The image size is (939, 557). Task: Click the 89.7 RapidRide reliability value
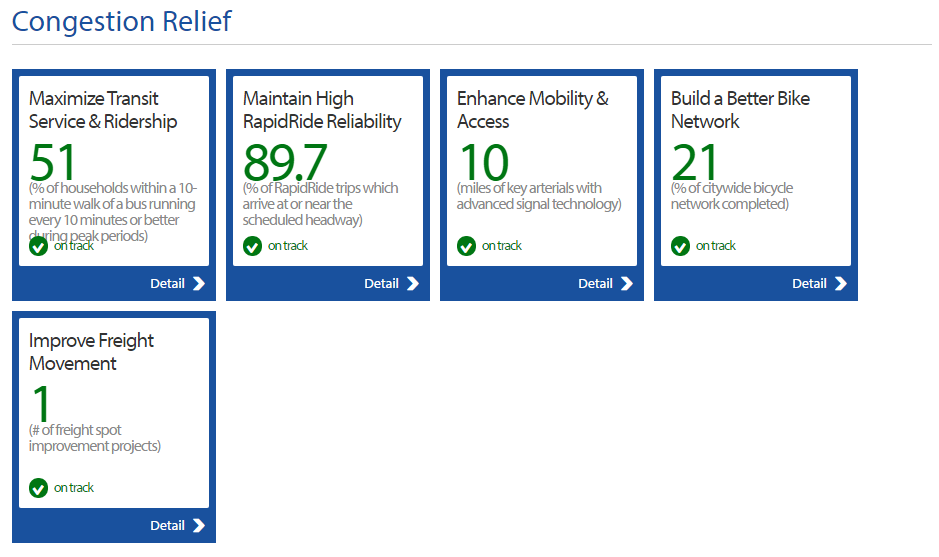284,161
